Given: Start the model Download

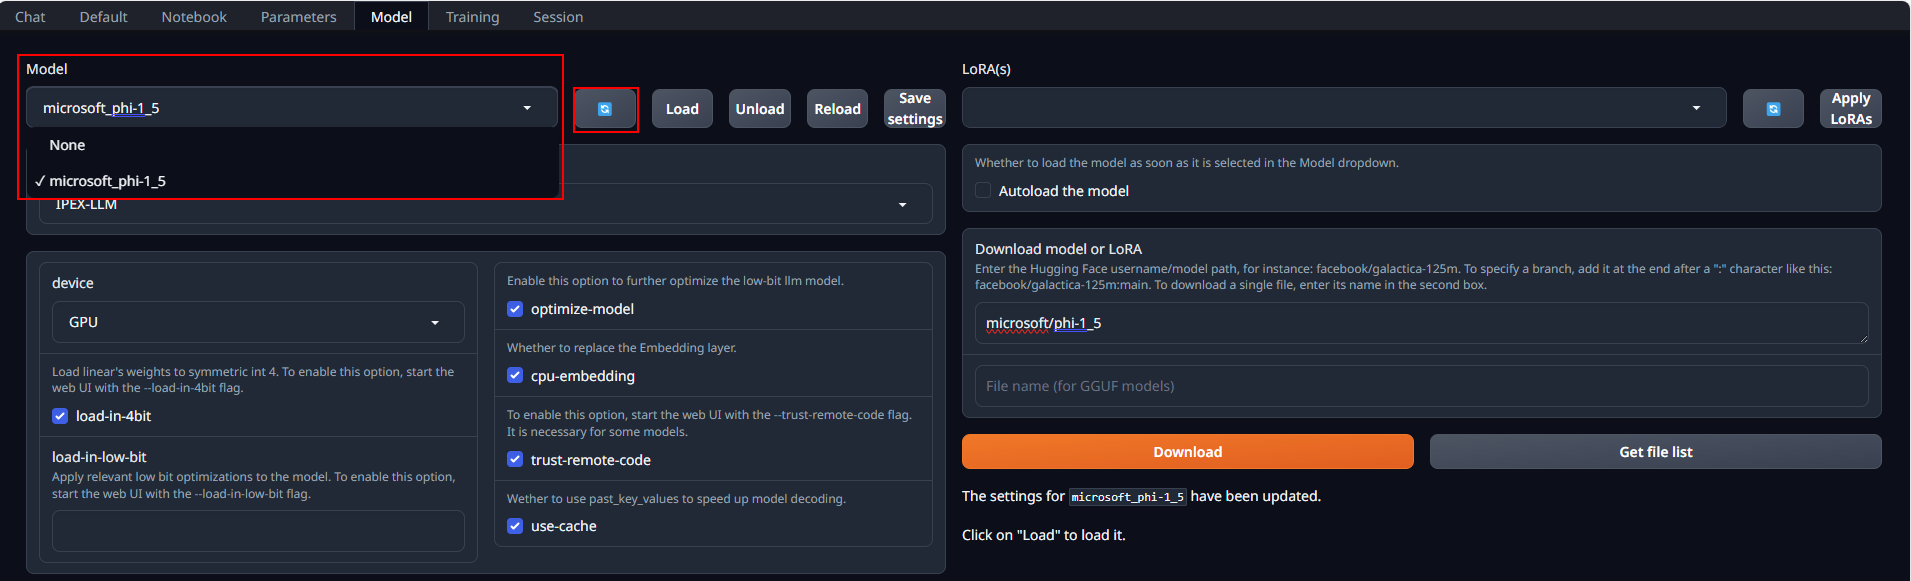Looking at the screenshot, I should point(1187,452).
